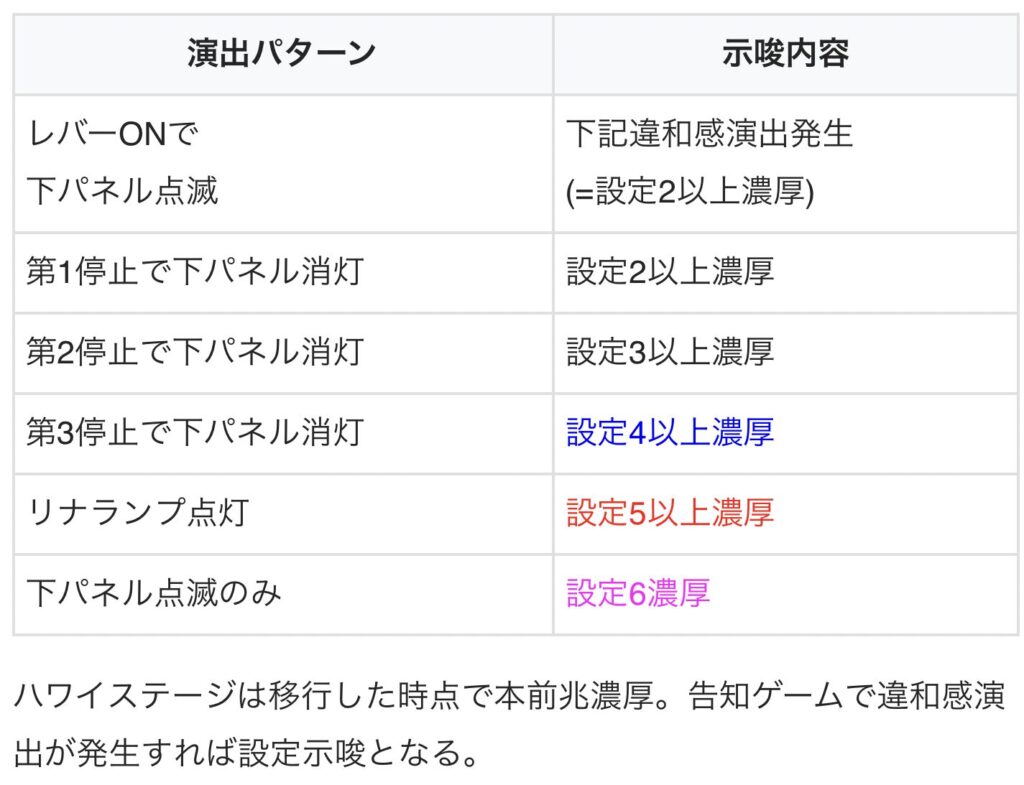Click 下パネル点滅 text under レバーON

click(x=122, y=191)
